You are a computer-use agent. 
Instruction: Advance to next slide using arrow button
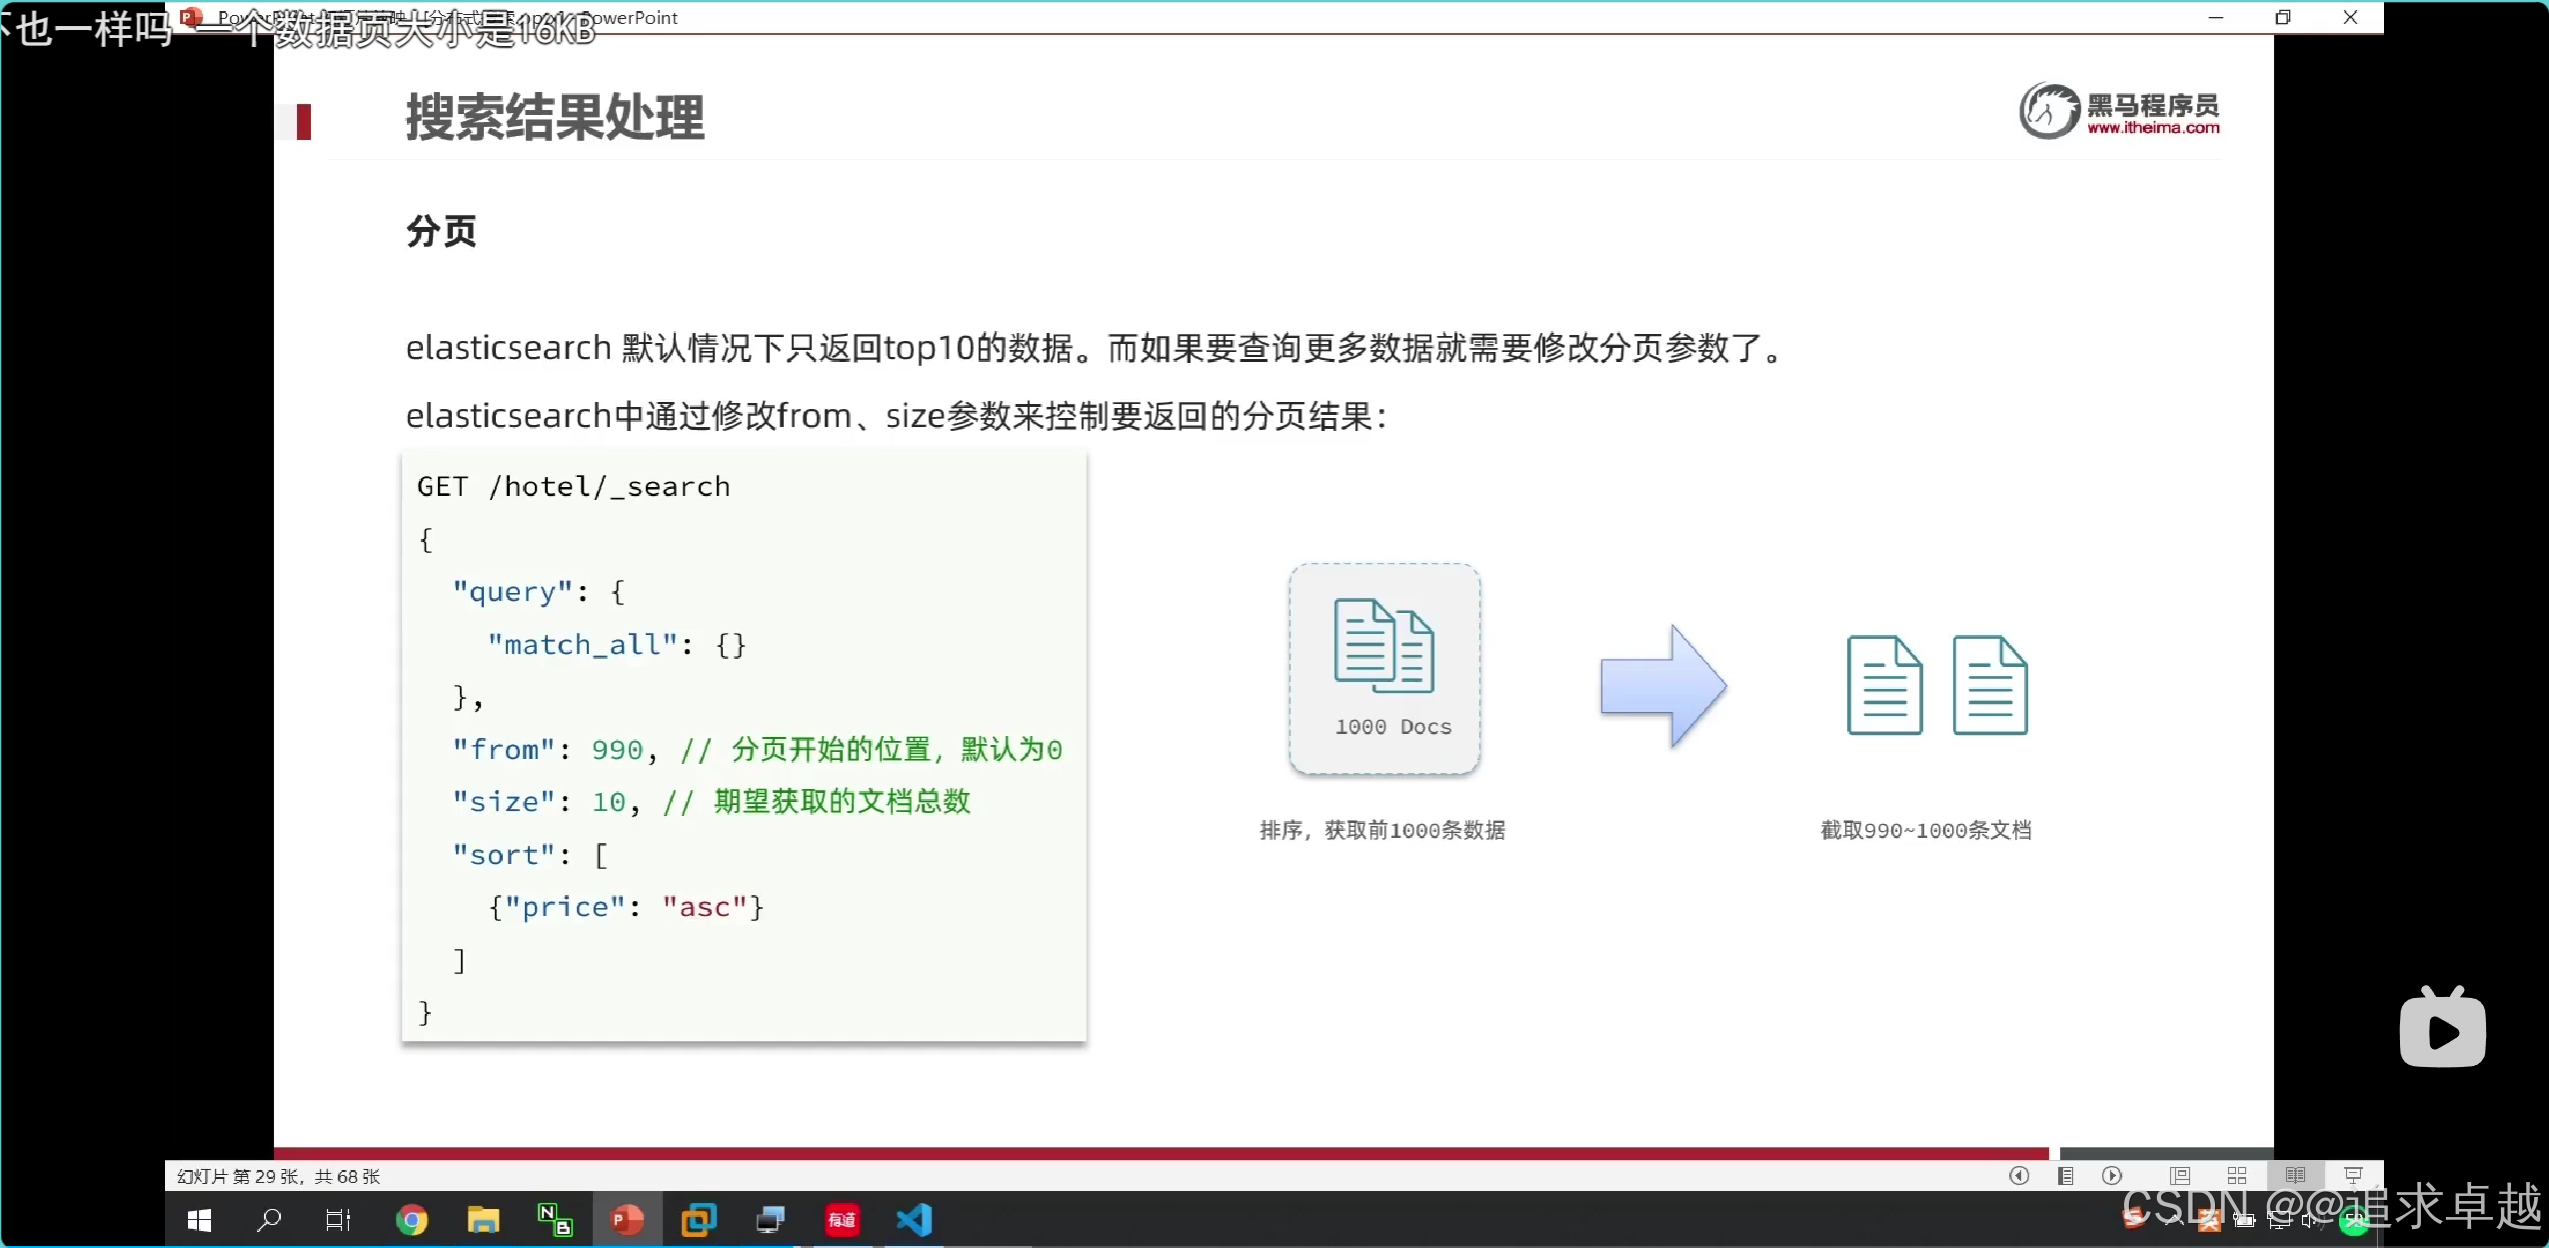[x=2112, y=1176]
